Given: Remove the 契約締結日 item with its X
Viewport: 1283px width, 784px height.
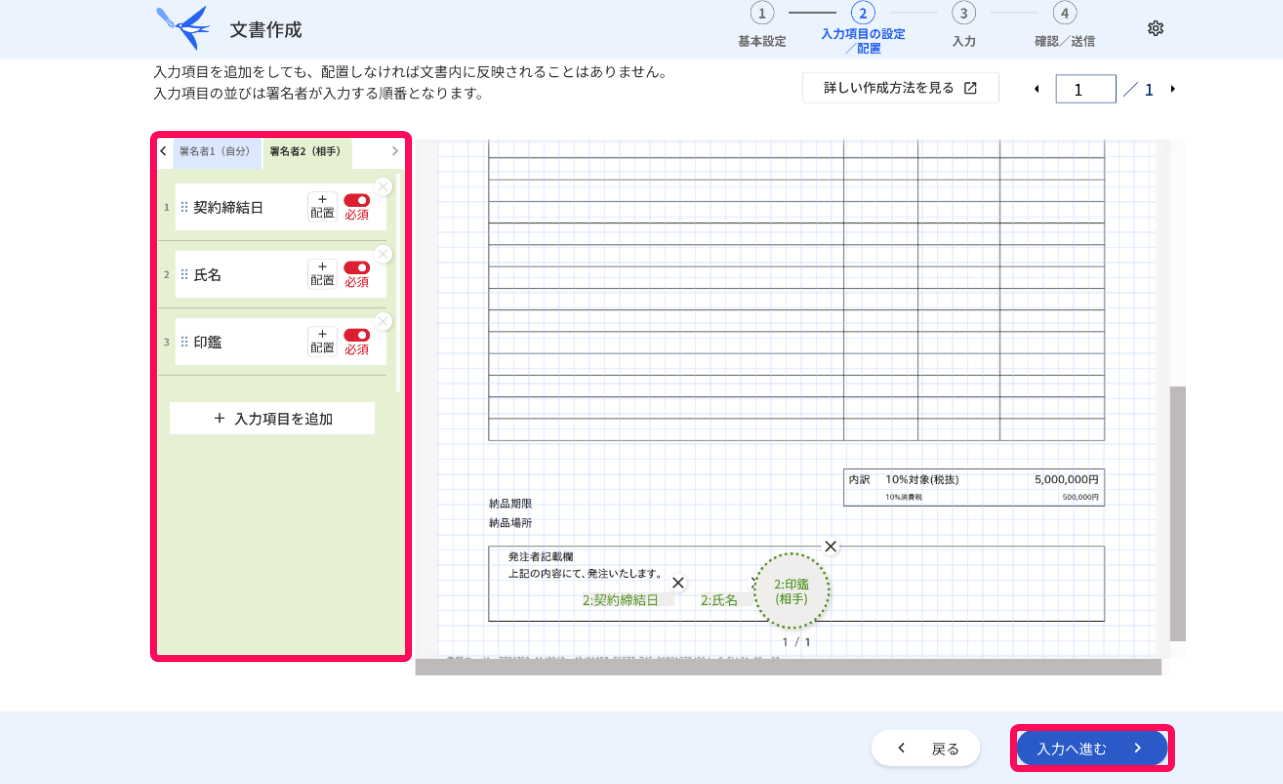Looking at the screenshot, I should pos(383,186).
